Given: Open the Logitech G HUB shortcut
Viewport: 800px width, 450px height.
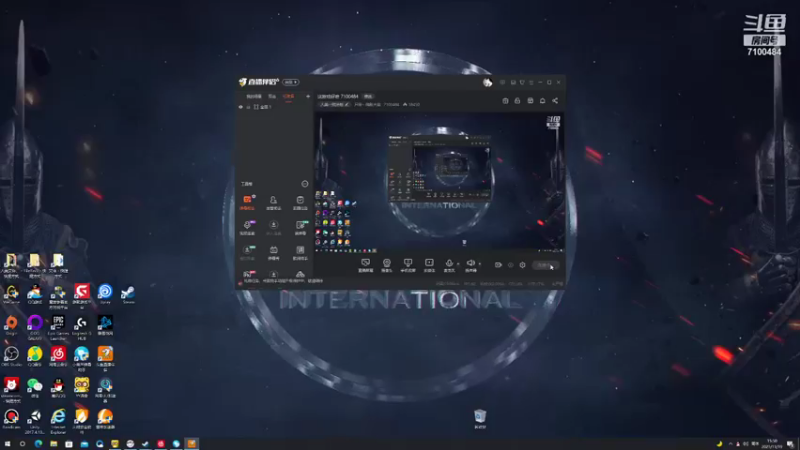Looking at the screenshot, I should tap(82, 327).
